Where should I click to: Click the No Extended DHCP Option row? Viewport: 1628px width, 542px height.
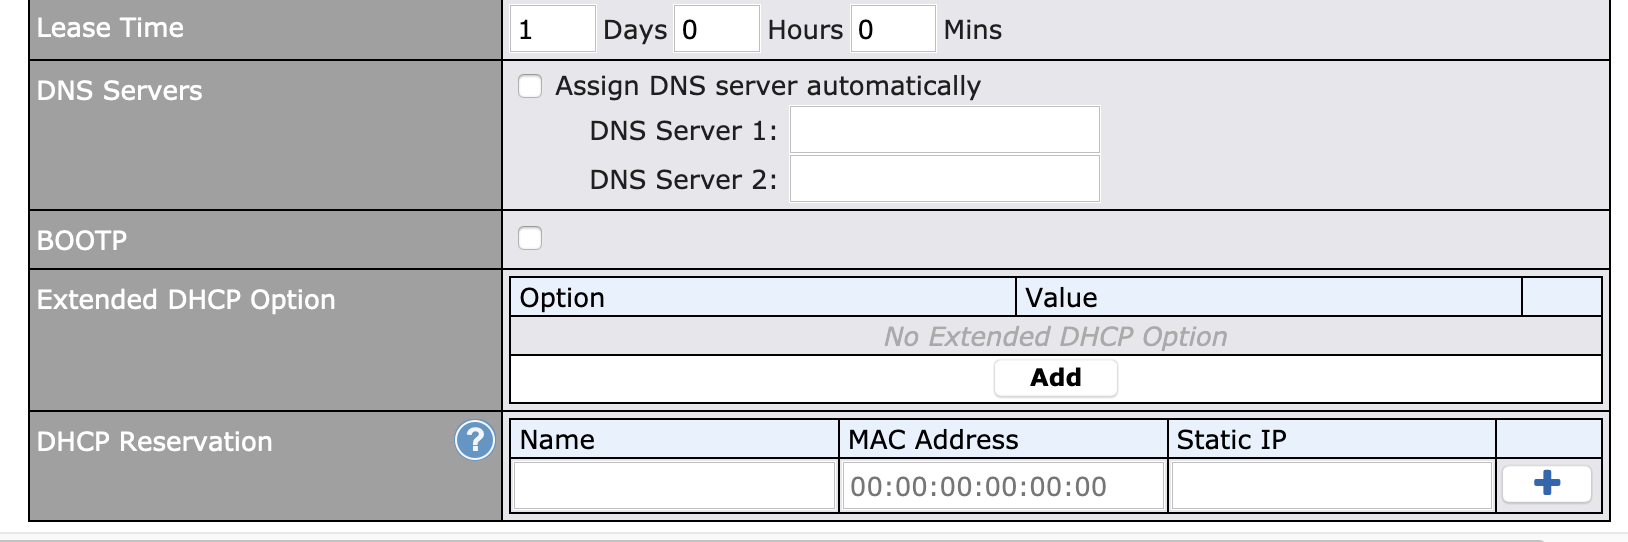(x=1056, y=336)
